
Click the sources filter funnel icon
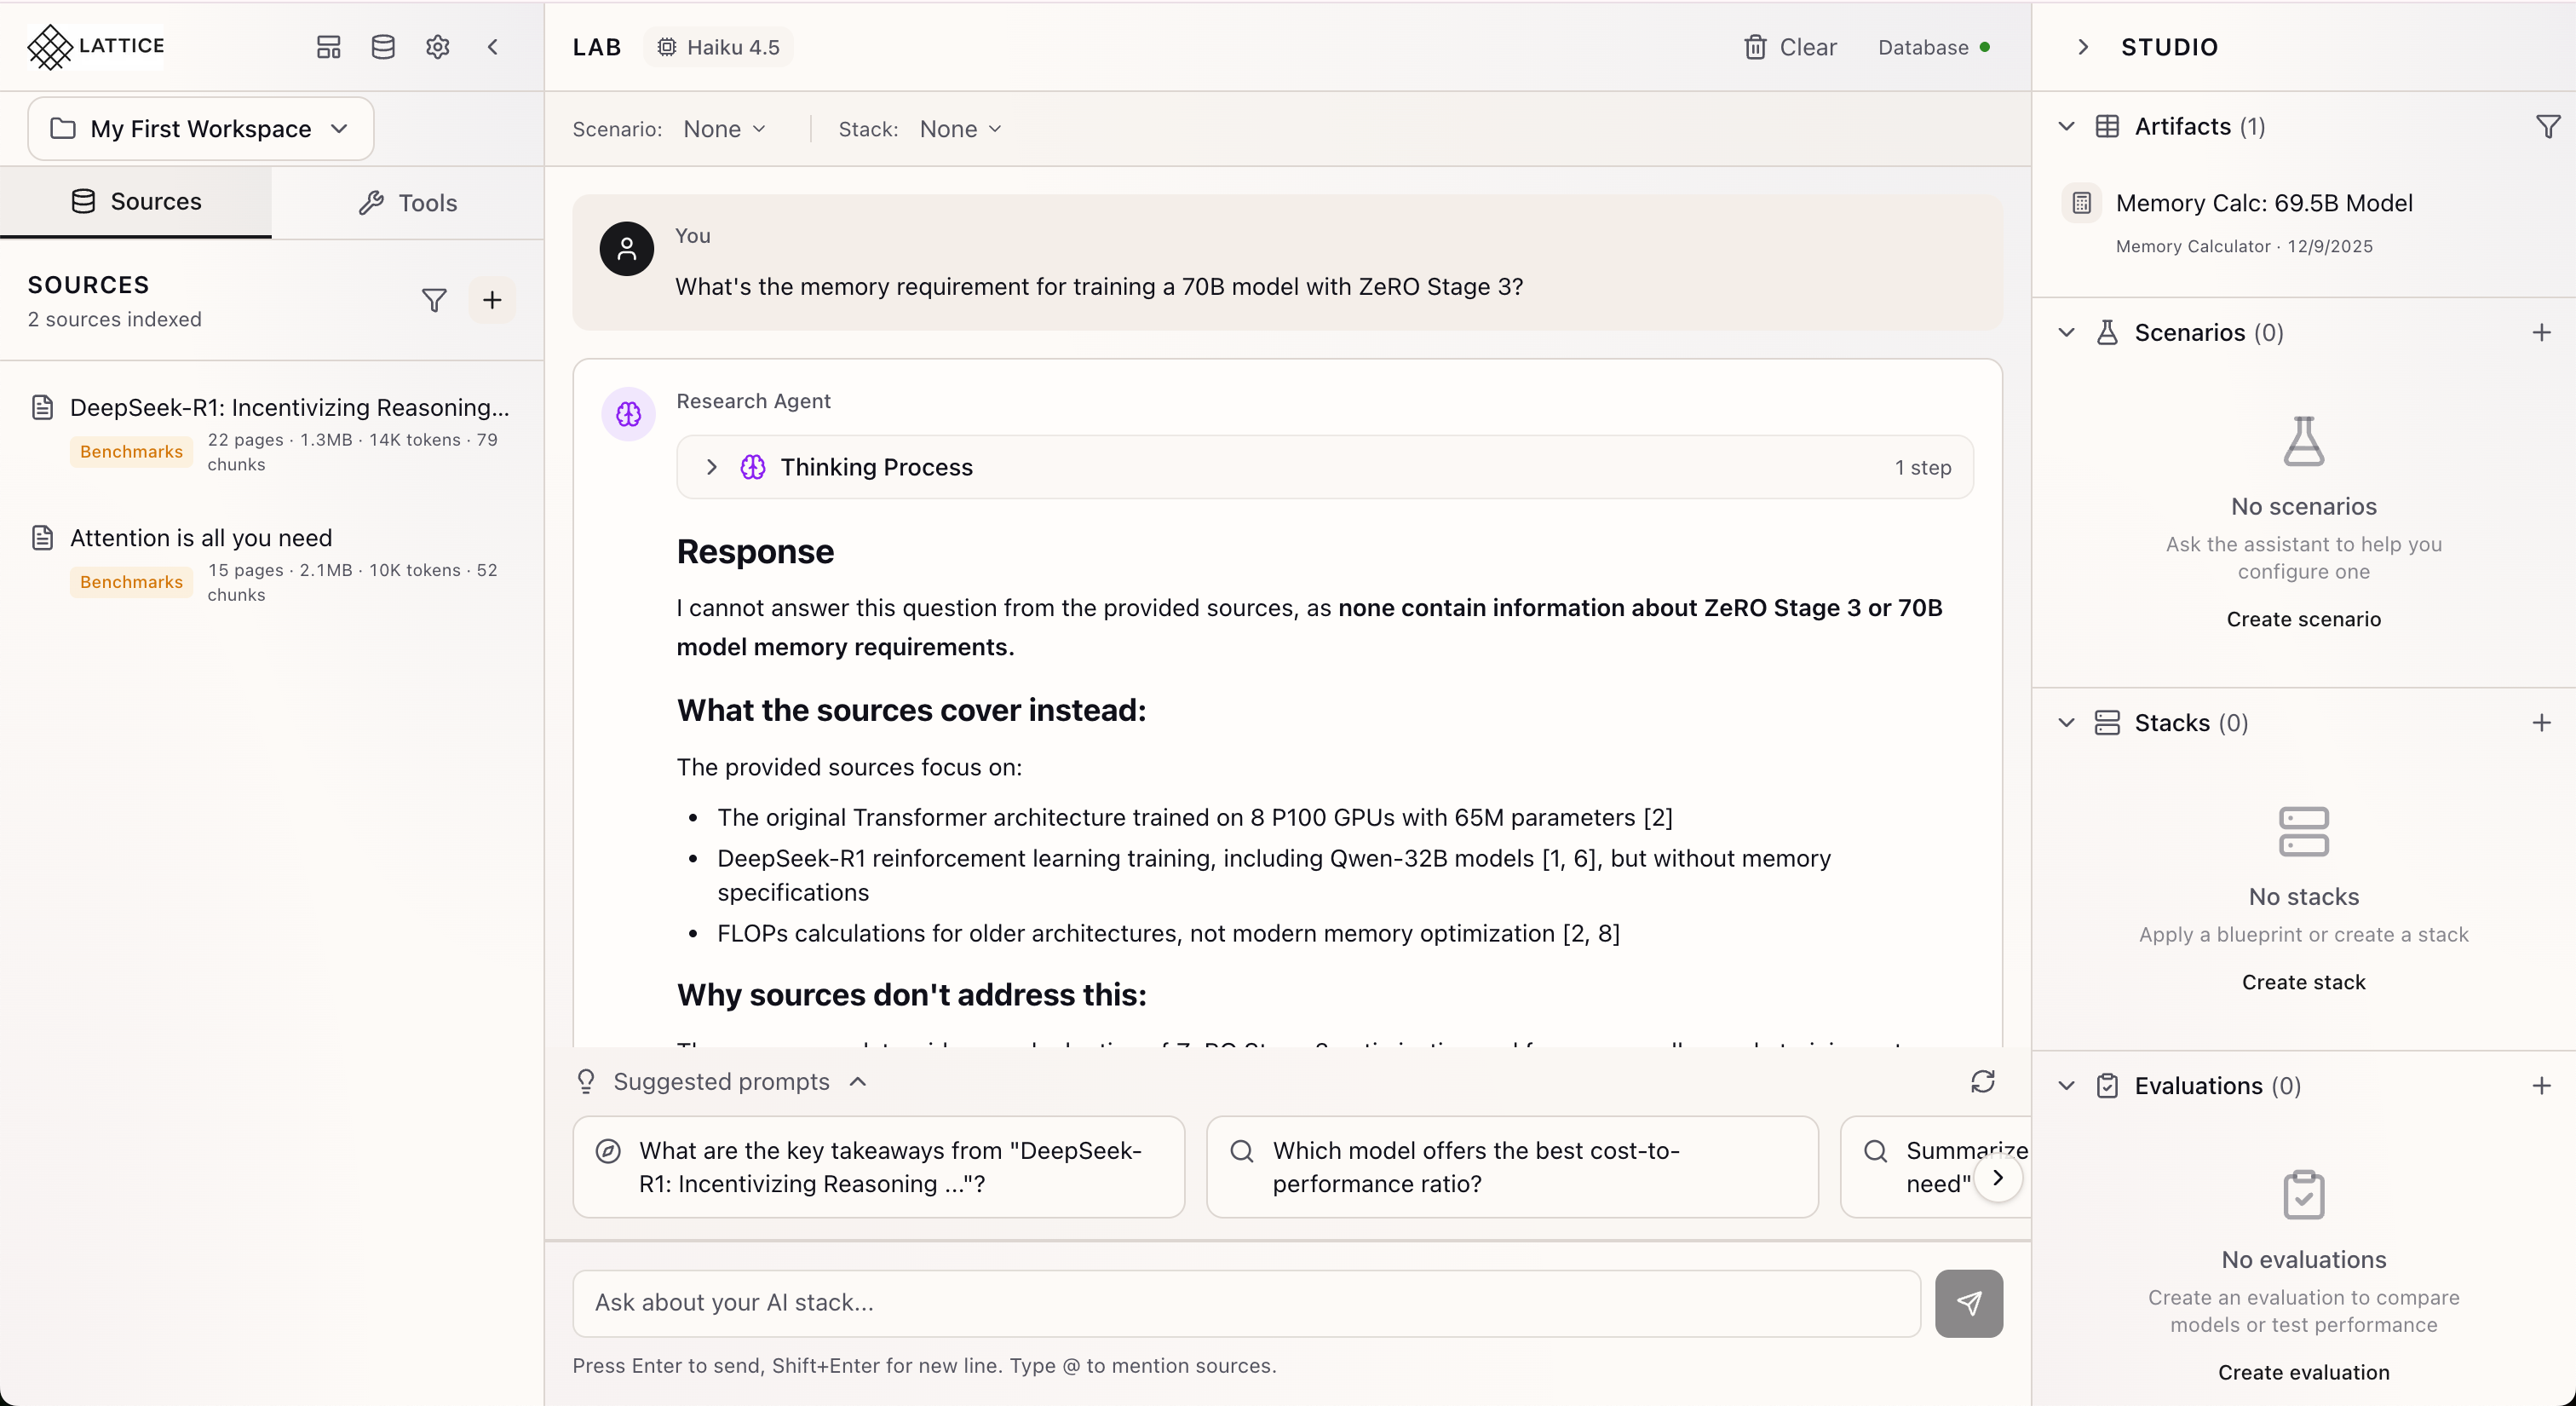[x=434, y=300]
